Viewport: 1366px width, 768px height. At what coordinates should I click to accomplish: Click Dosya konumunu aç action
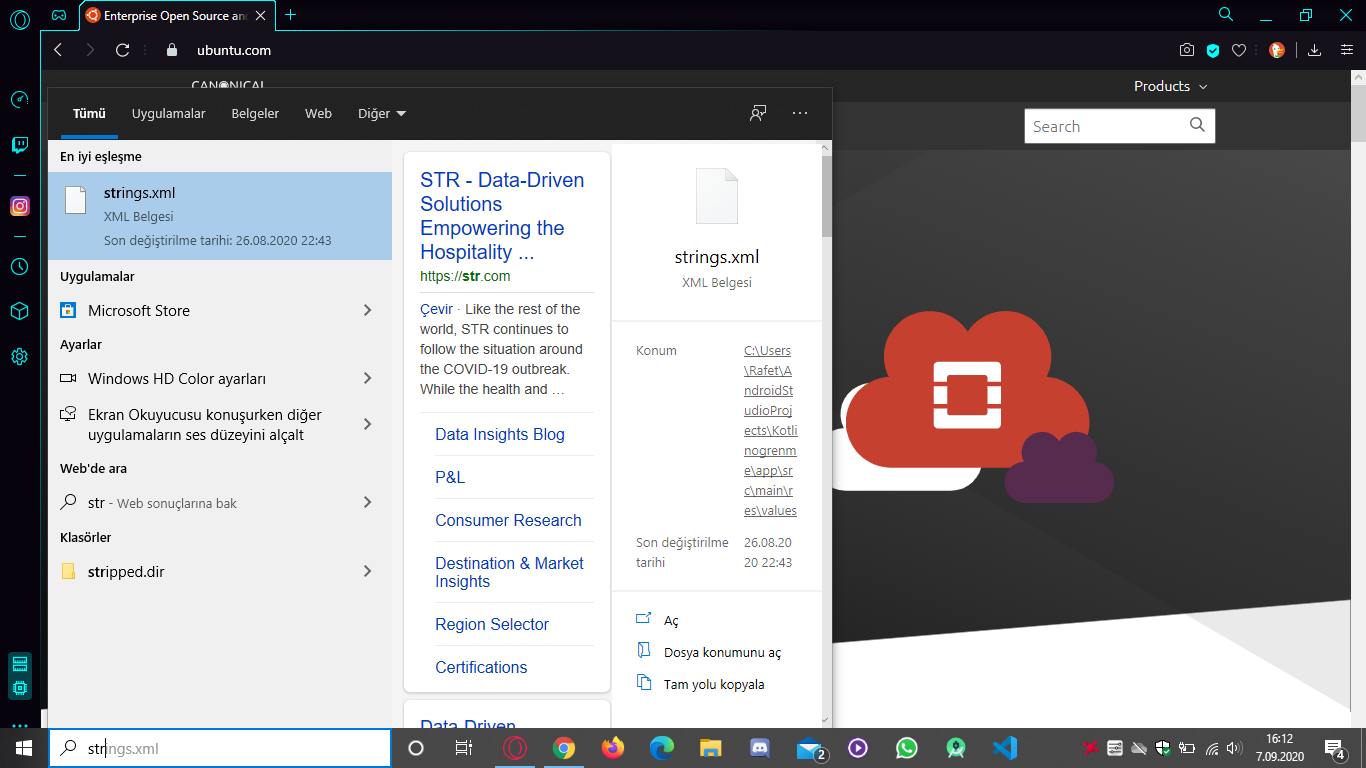(x=722, y=652)
